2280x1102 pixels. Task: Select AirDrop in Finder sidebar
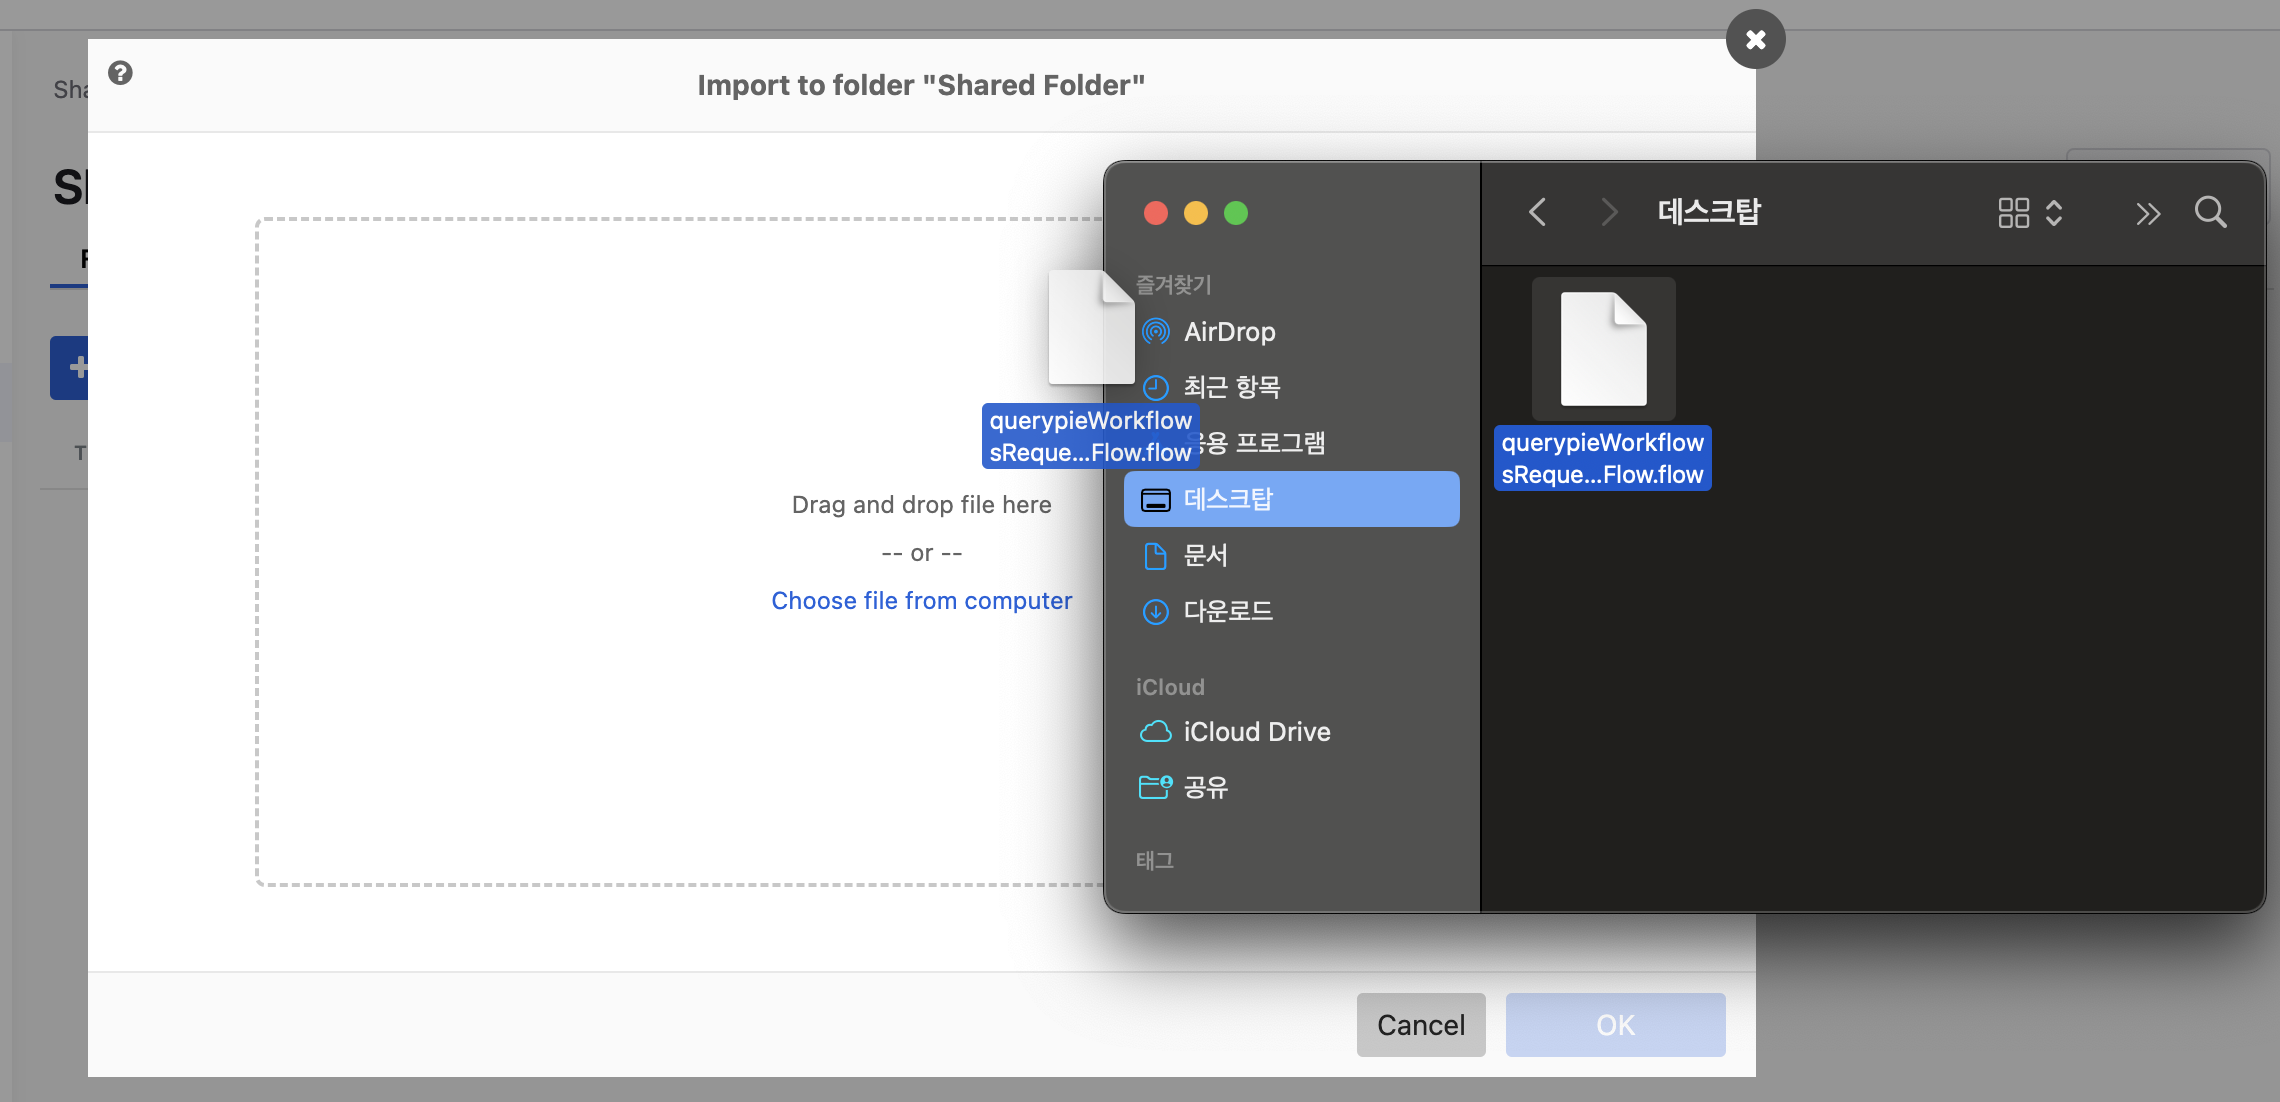click(1229, 332)
